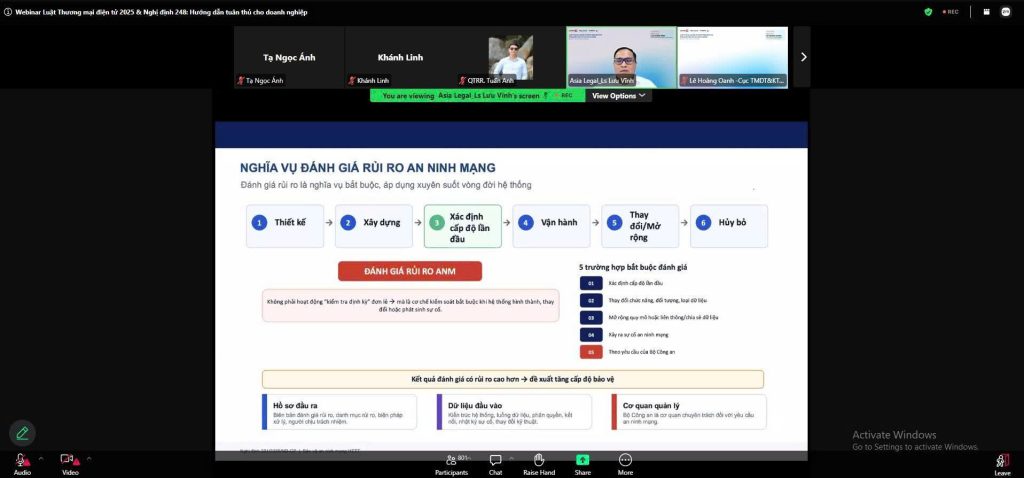Click the muted mic icon on Tạ Ngọc Ánh's label

(x=240, y=81)
